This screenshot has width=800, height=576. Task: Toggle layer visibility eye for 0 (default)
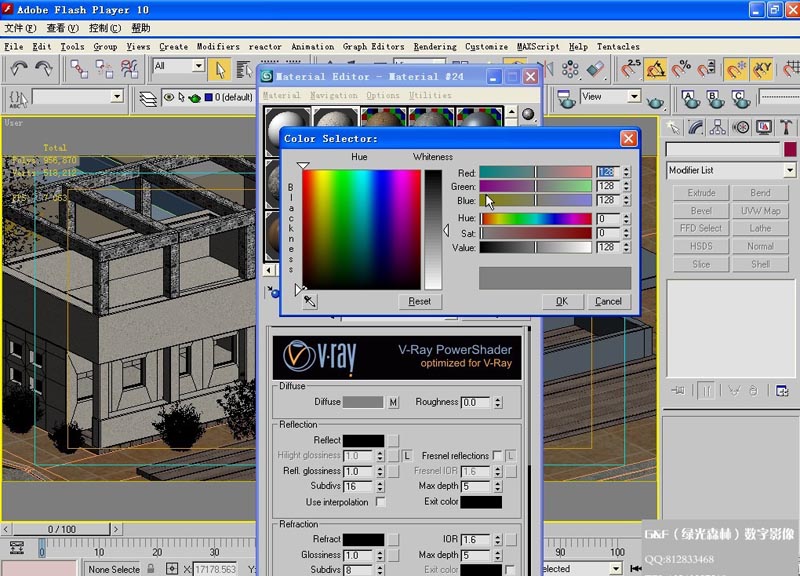pyautogui.click(x=168, y=97)
